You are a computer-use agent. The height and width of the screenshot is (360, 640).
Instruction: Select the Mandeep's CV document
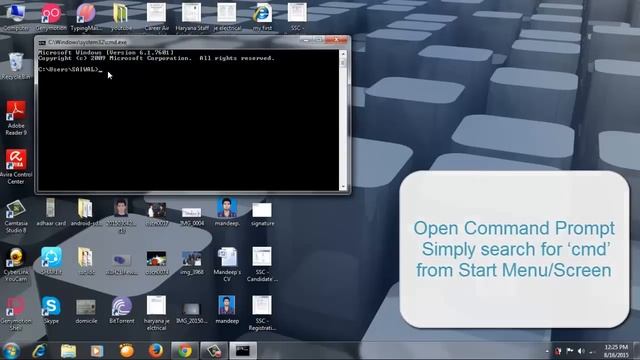click(227, 264)
